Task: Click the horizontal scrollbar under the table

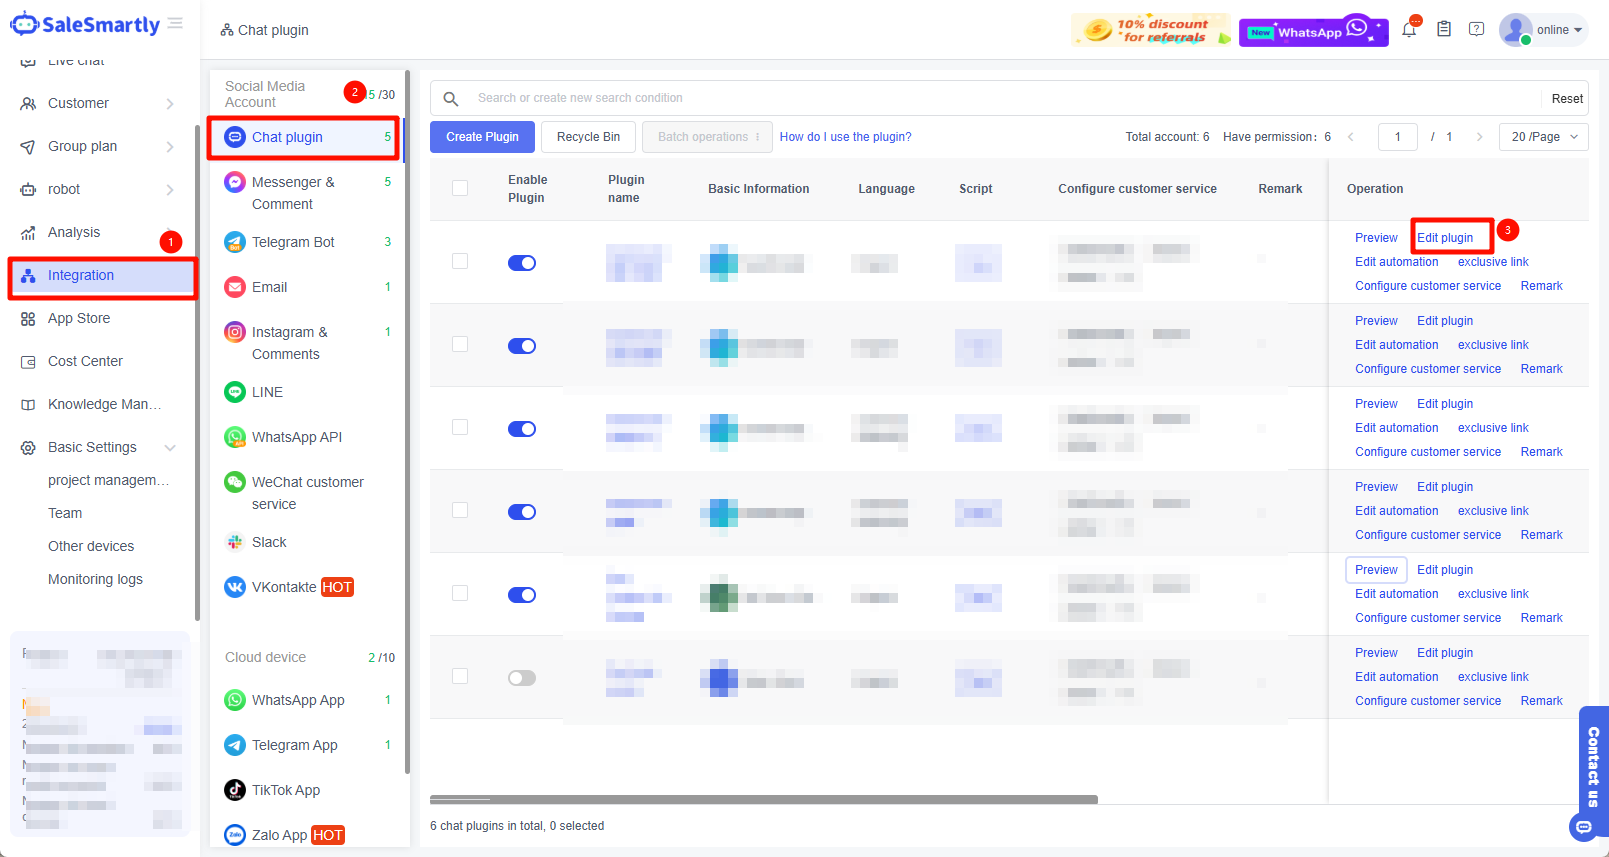Action: click(x=764, y=799)
